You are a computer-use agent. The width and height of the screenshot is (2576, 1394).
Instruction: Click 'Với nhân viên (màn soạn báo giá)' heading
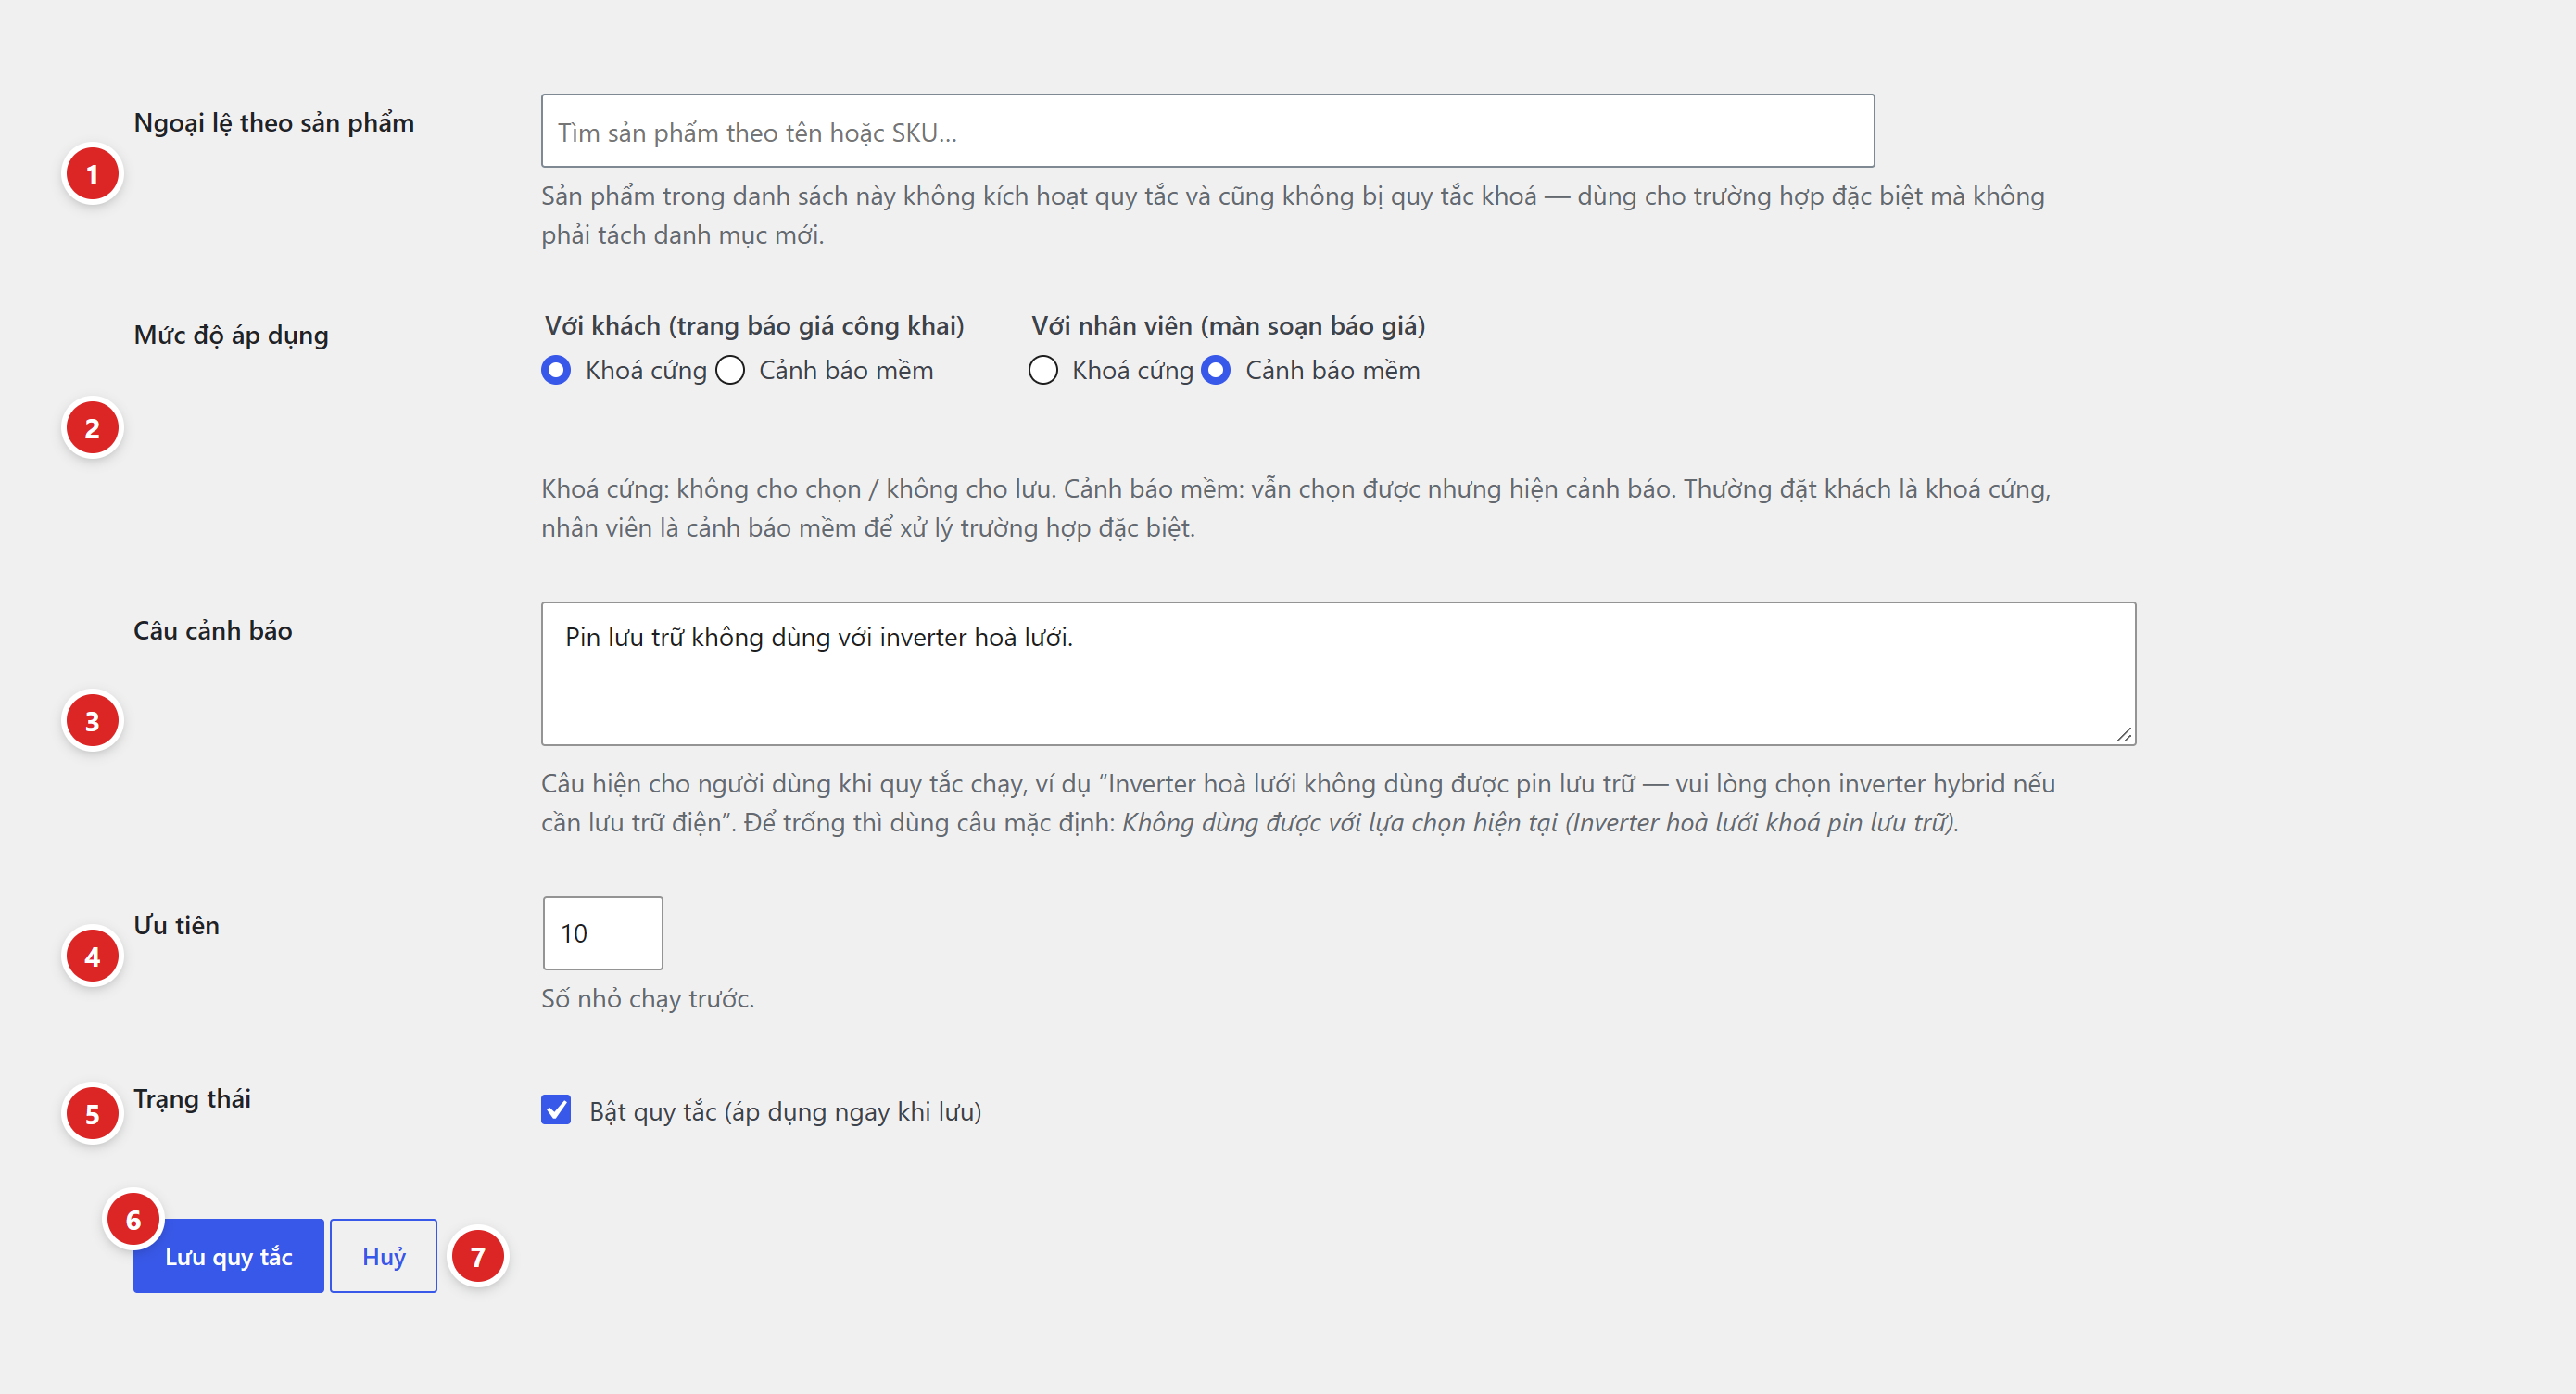click(1228, 326)
